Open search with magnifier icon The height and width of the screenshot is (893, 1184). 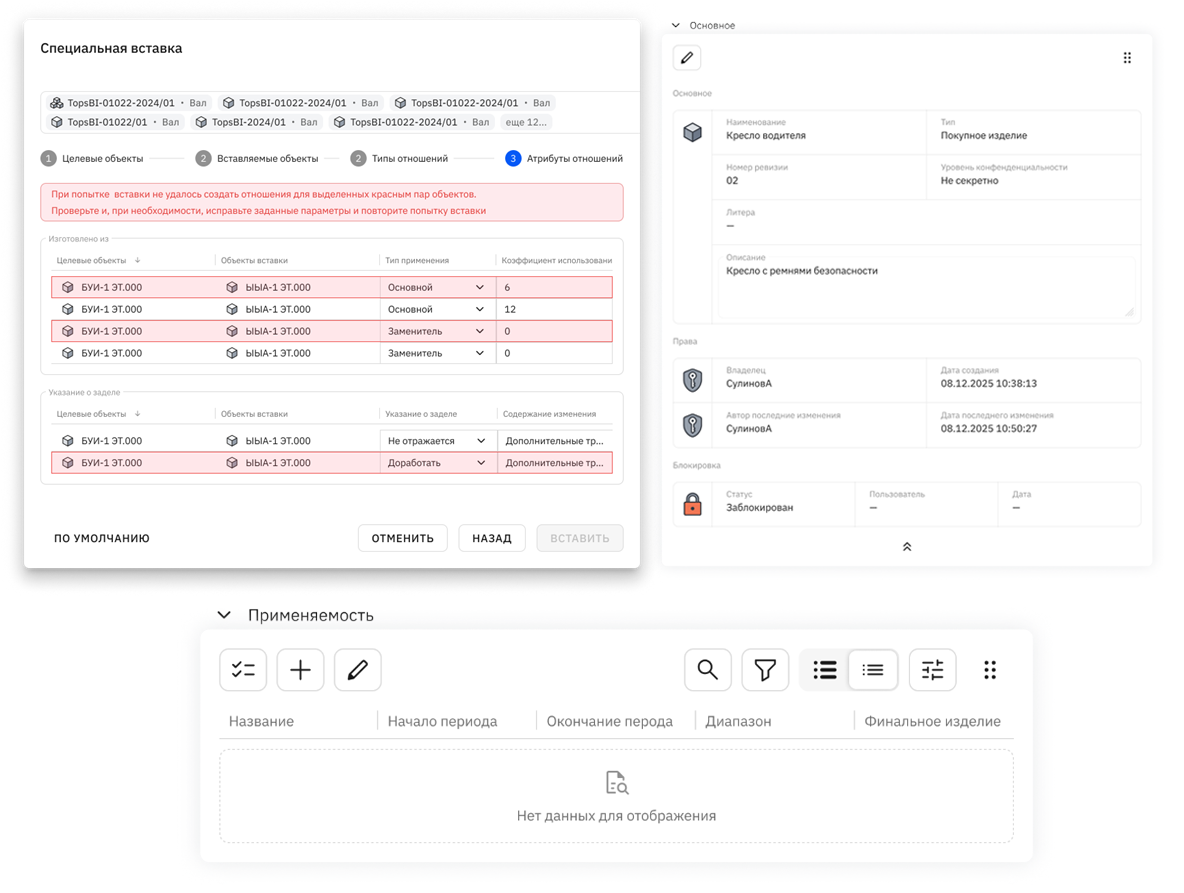708,670
